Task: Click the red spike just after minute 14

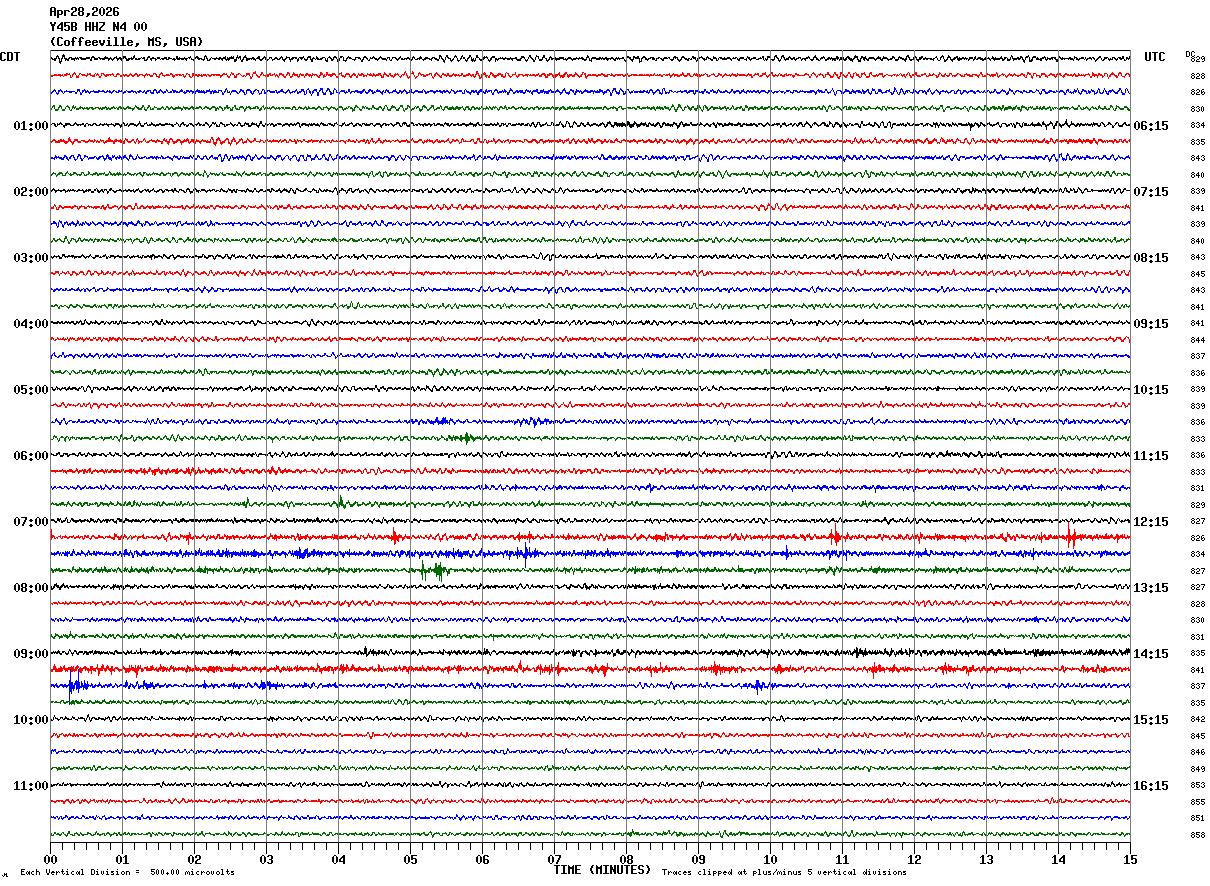Action: [x=1070, y=537]
